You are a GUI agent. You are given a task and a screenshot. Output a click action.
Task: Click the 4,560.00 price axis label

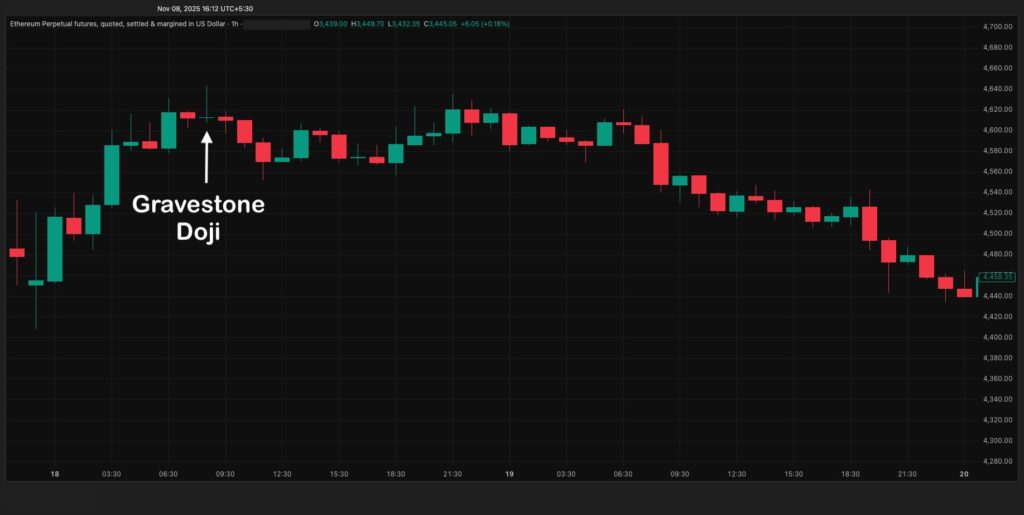pos(997,172)
